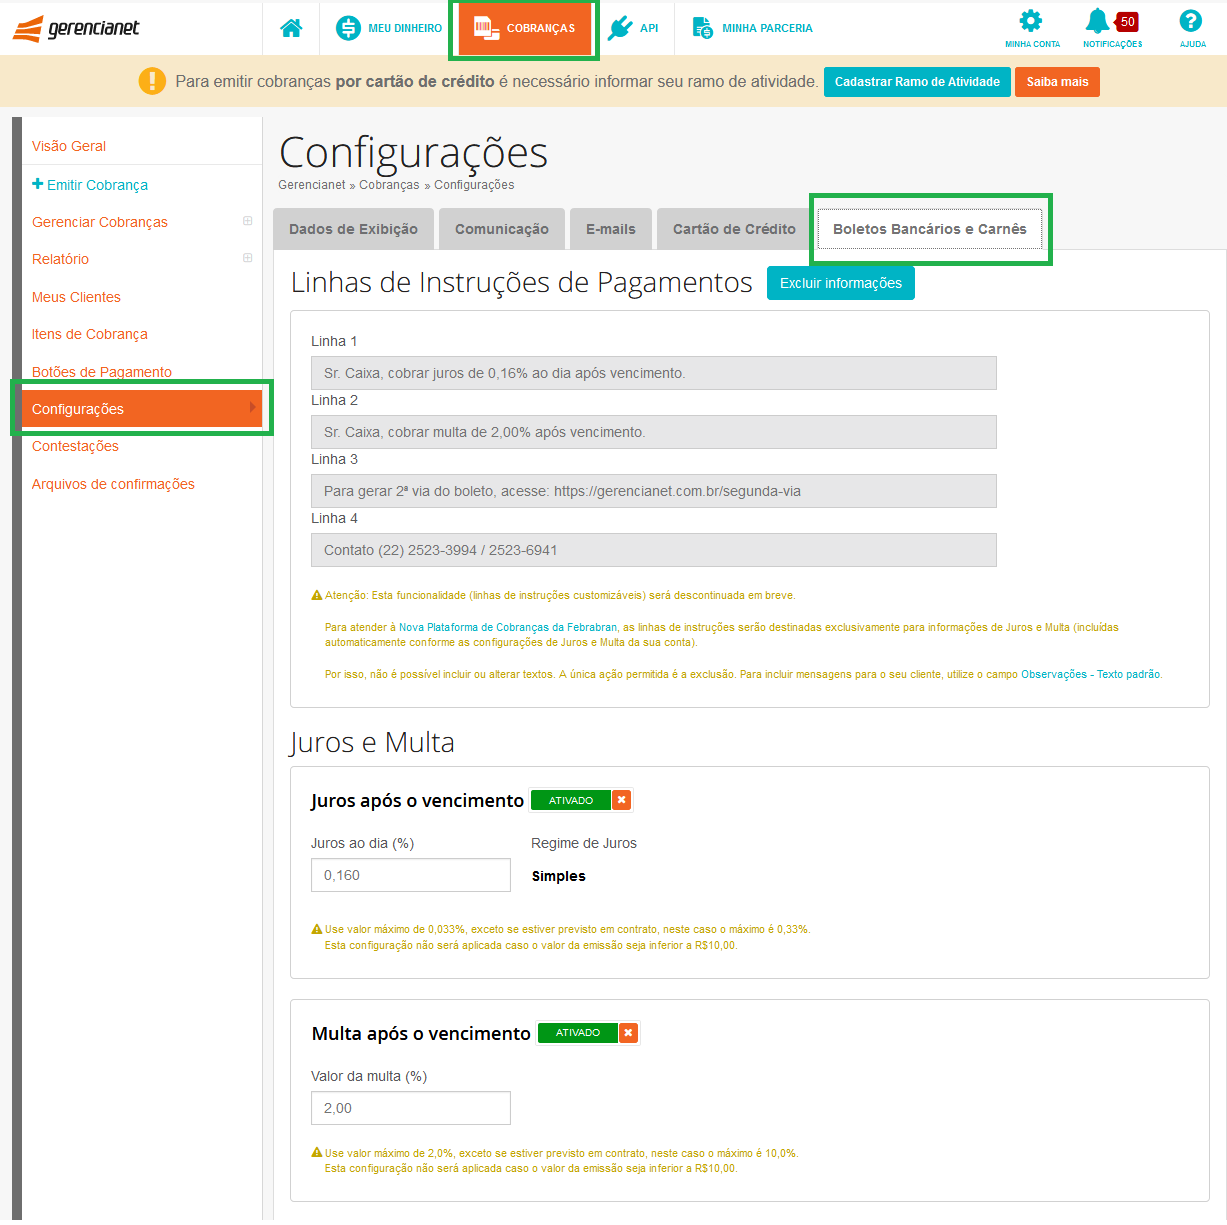Click the yellow exclamation alert icon

point(152,81)
